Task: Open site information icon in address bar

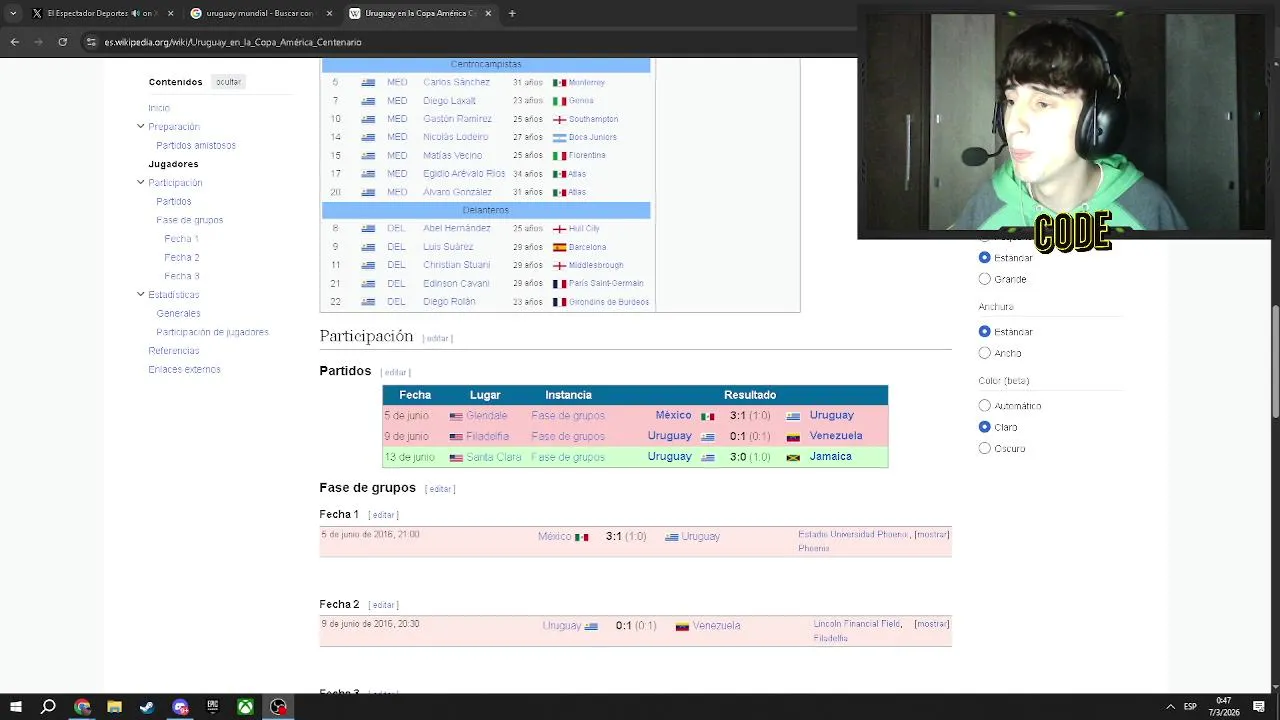Action: click(x=92, y=42)
